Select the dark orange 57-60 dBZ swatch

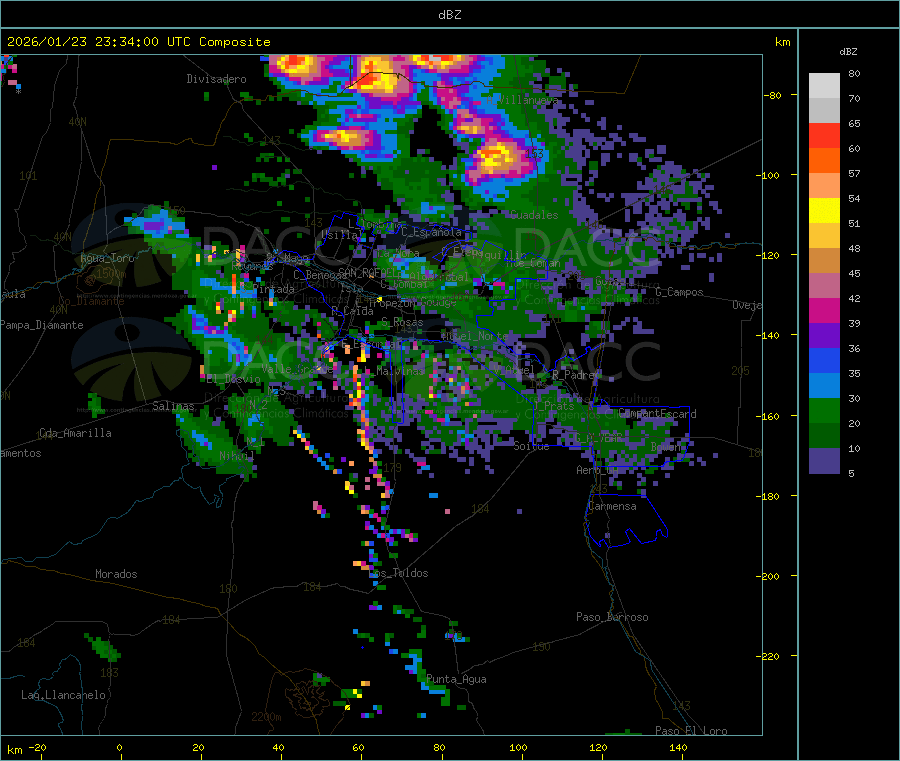tap(824, 161)
